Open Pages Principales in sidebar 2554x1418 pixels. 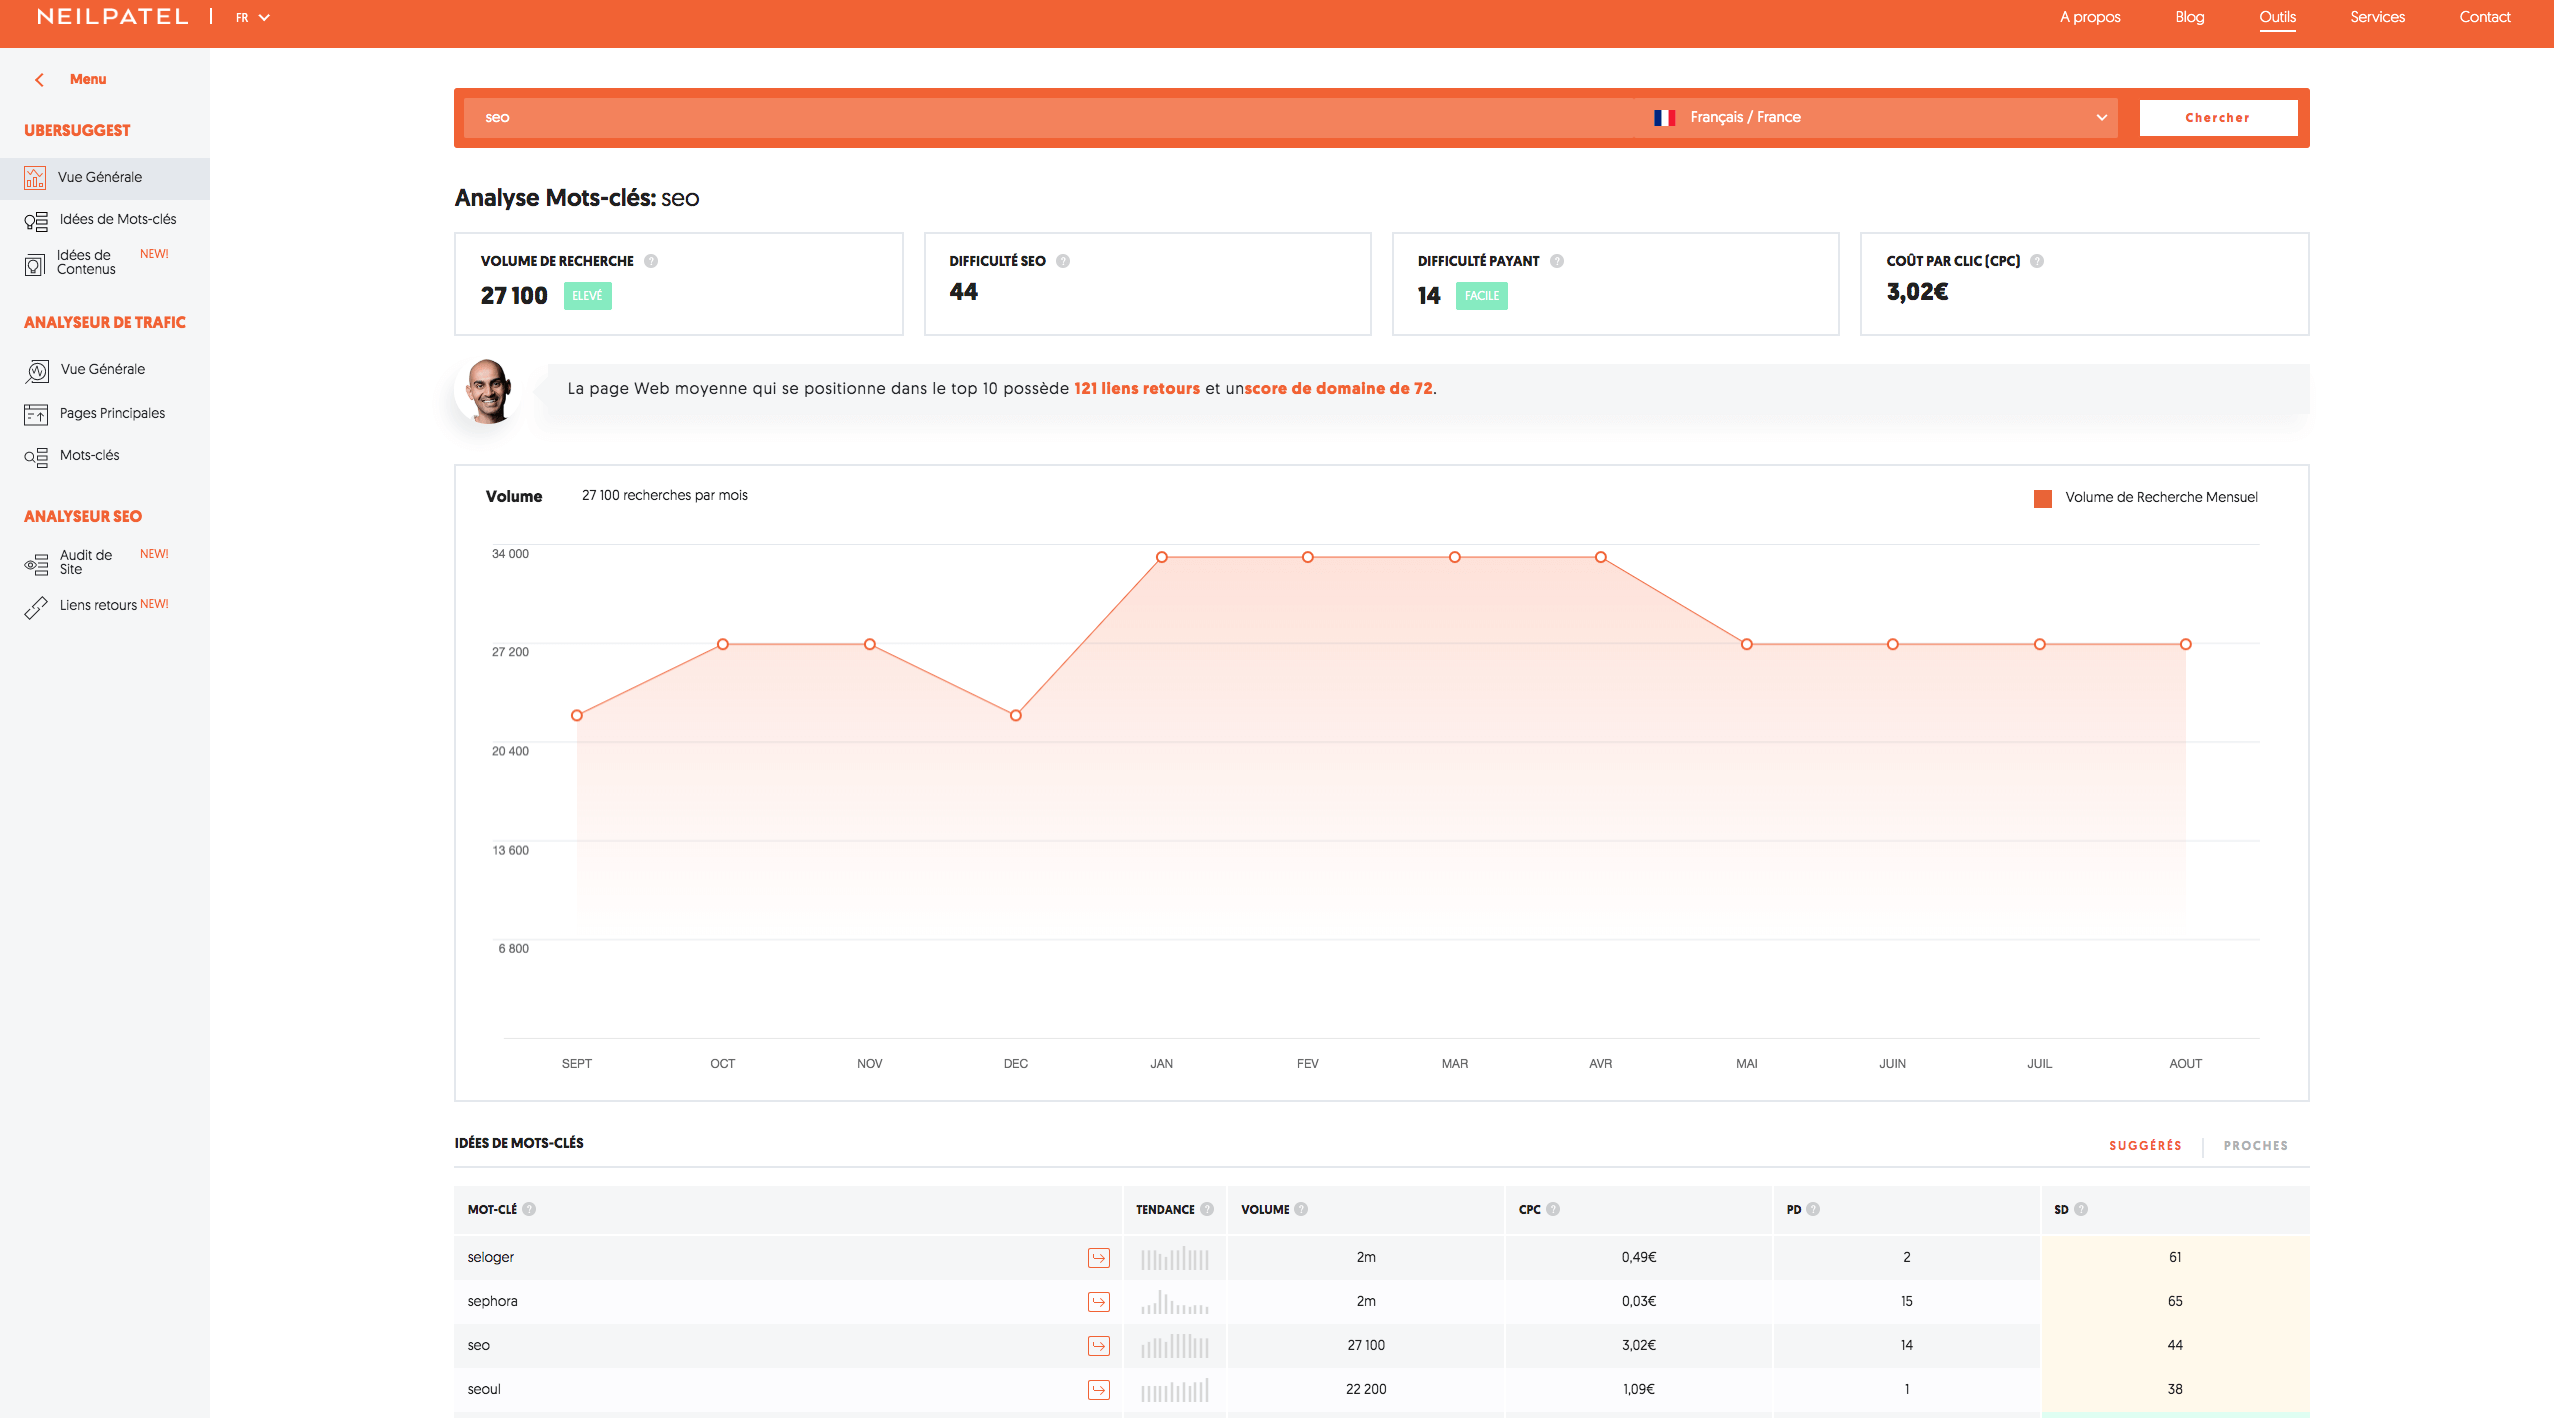click(x=112, y=414)
